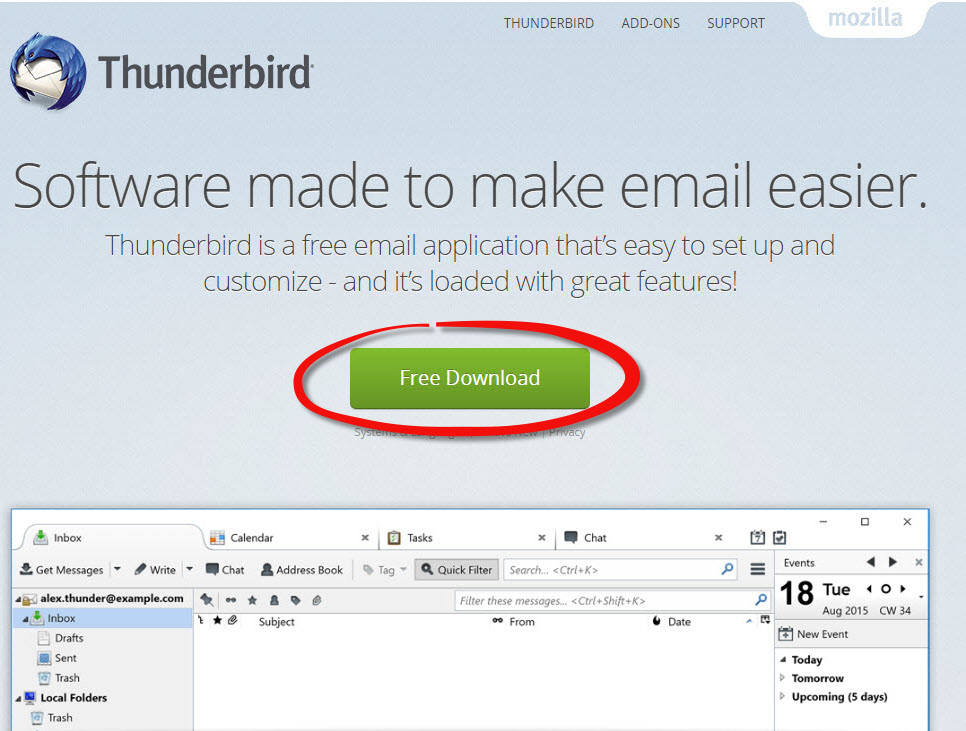
Task: Open the Get Messages dropdown arrow
Action: (117, 570)
